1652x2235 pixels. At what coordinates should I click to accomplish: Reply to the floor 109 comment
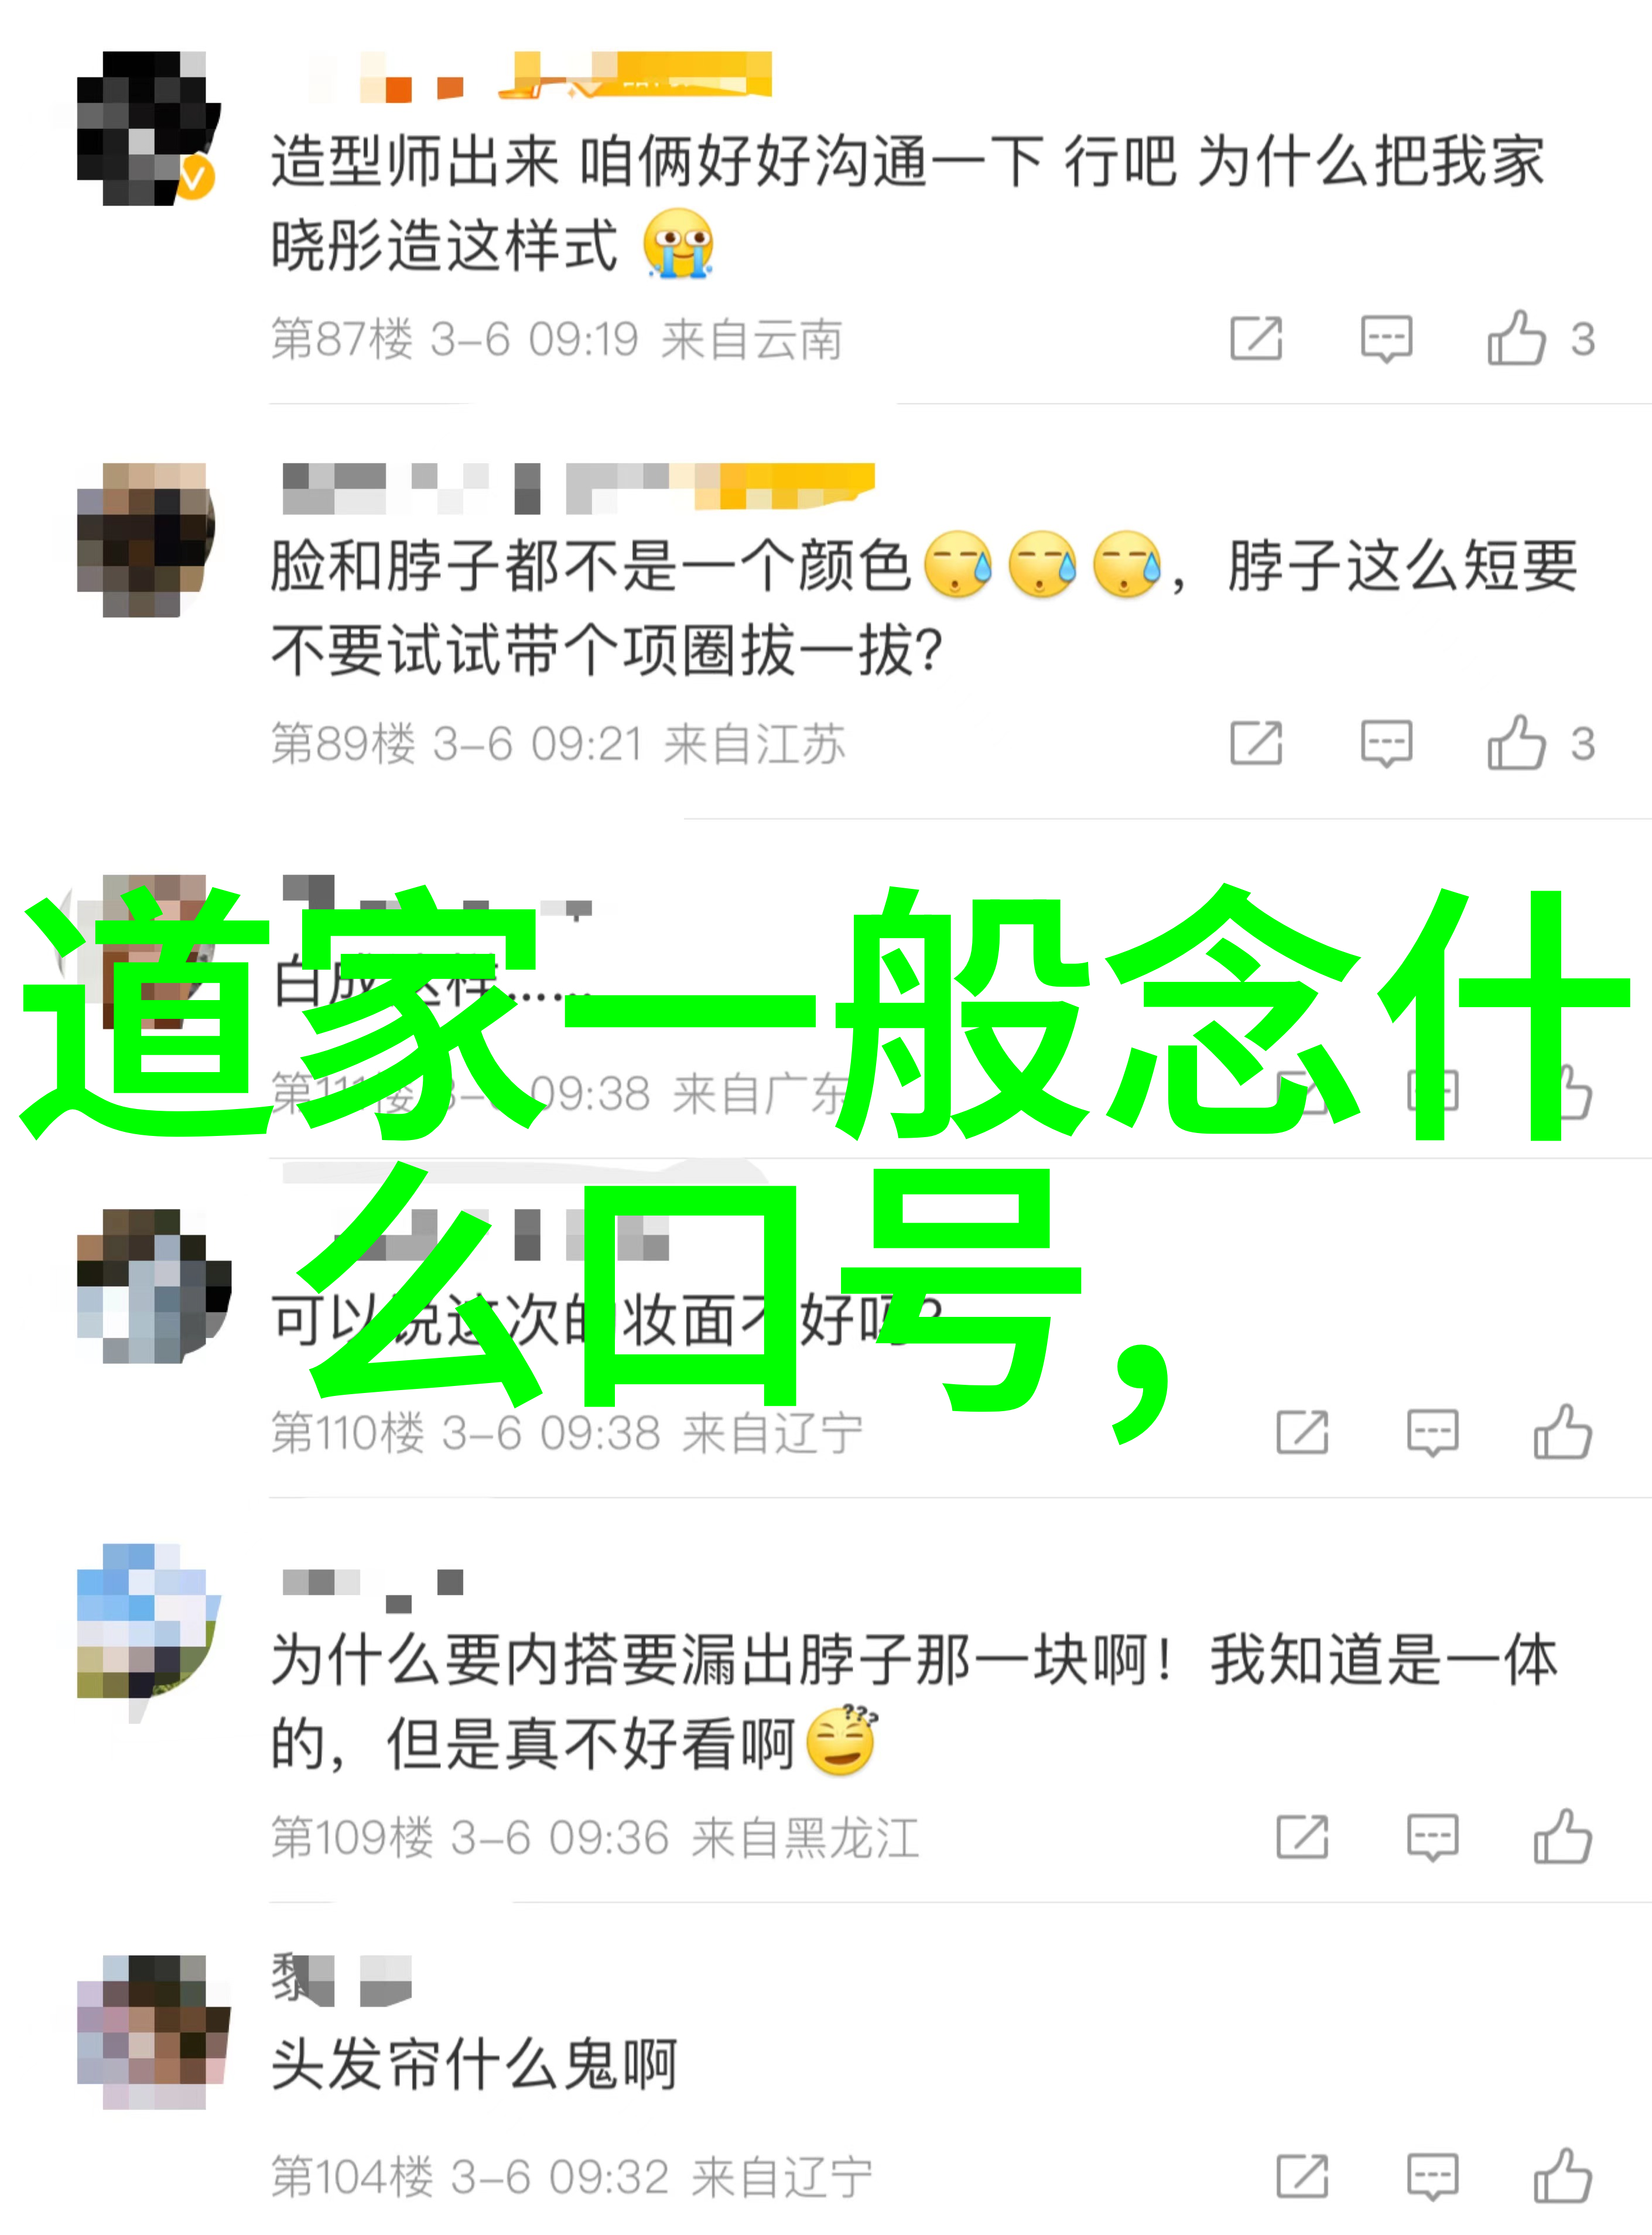pyautogui.click(x=1432, y=1837)
